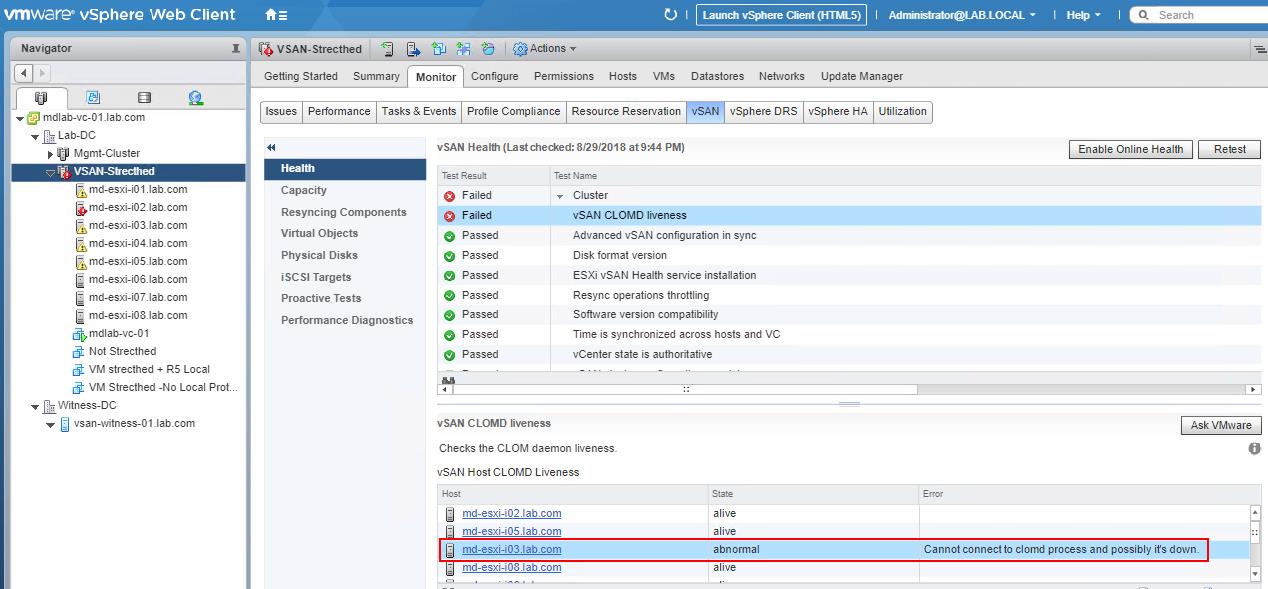Switch to Hosts and Clusters inventory view
Screen dimensions: 1268x589
point(41,98)
